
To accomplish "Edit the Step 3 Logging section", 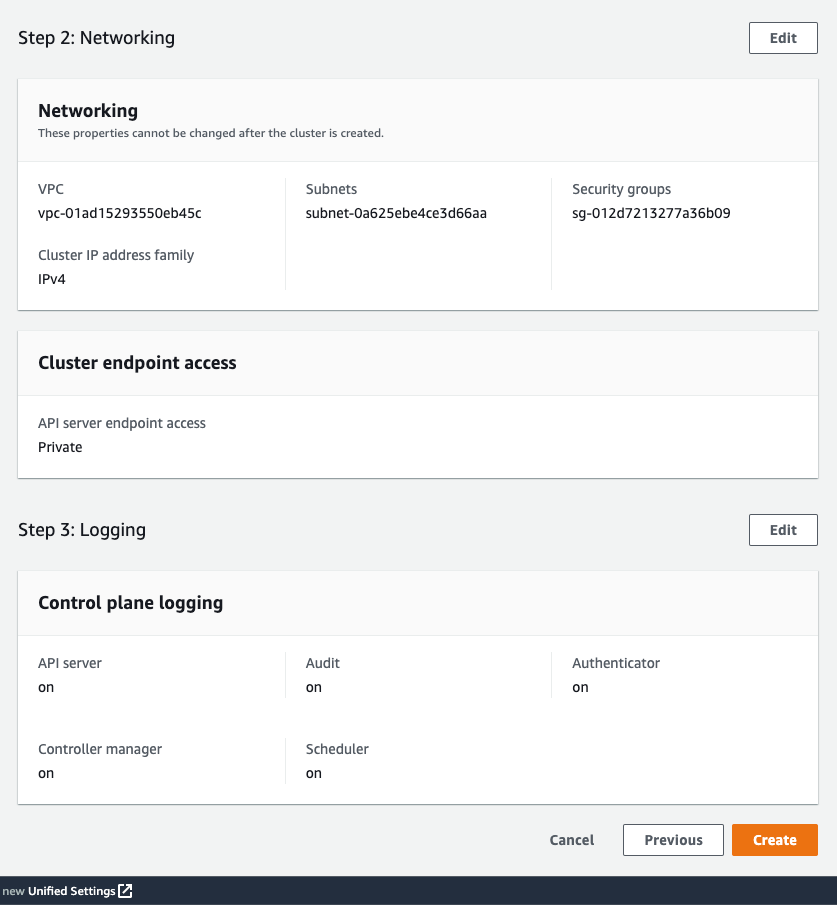I will (x=783, y=530).
